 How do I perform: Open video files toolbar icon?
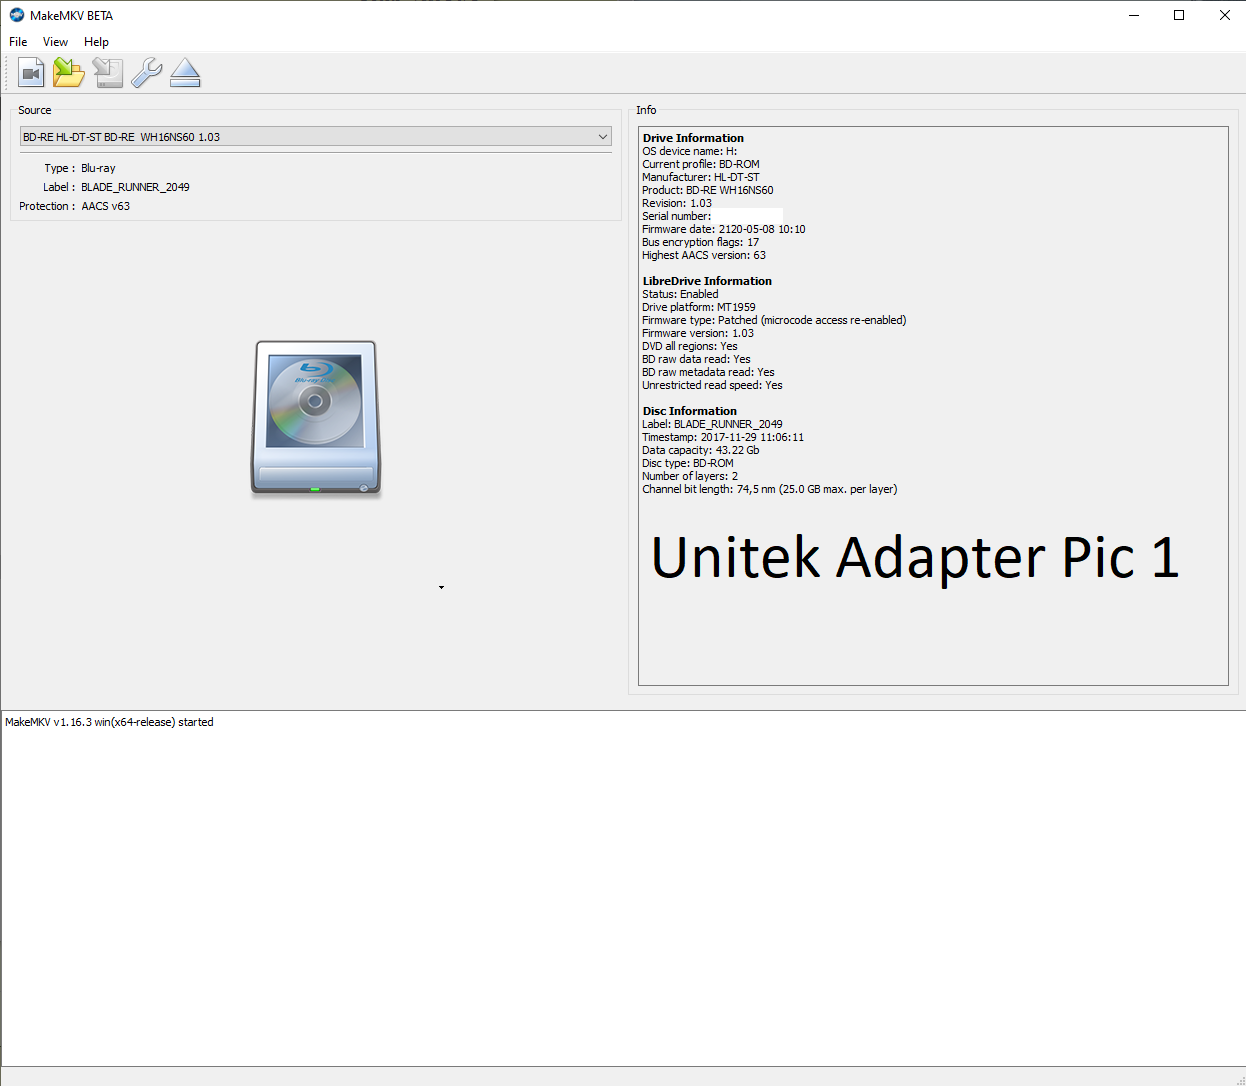(31, 73)
